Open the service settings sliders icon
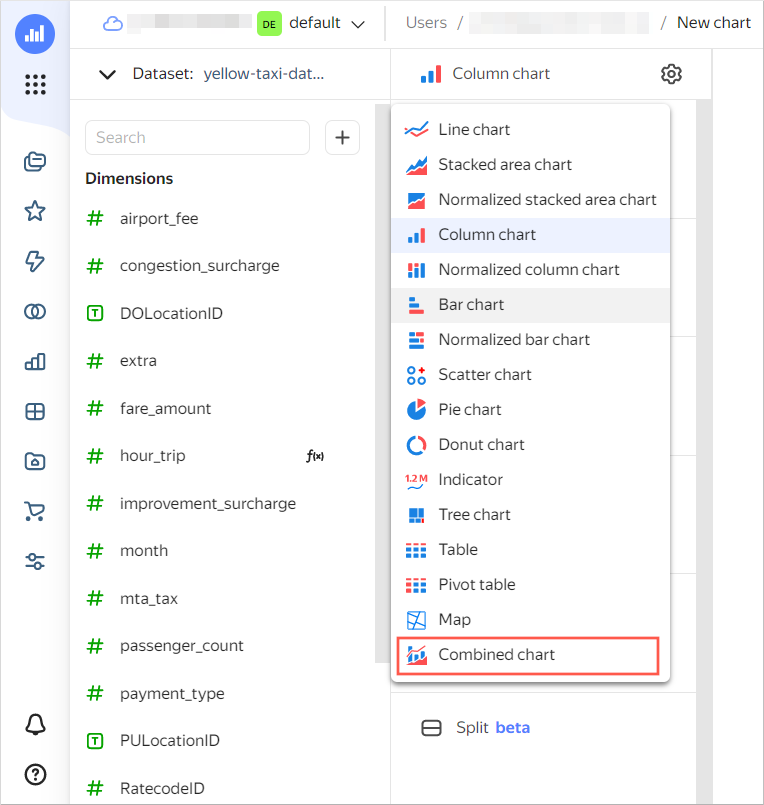The image size is (764, 805). tap(35, 561)
